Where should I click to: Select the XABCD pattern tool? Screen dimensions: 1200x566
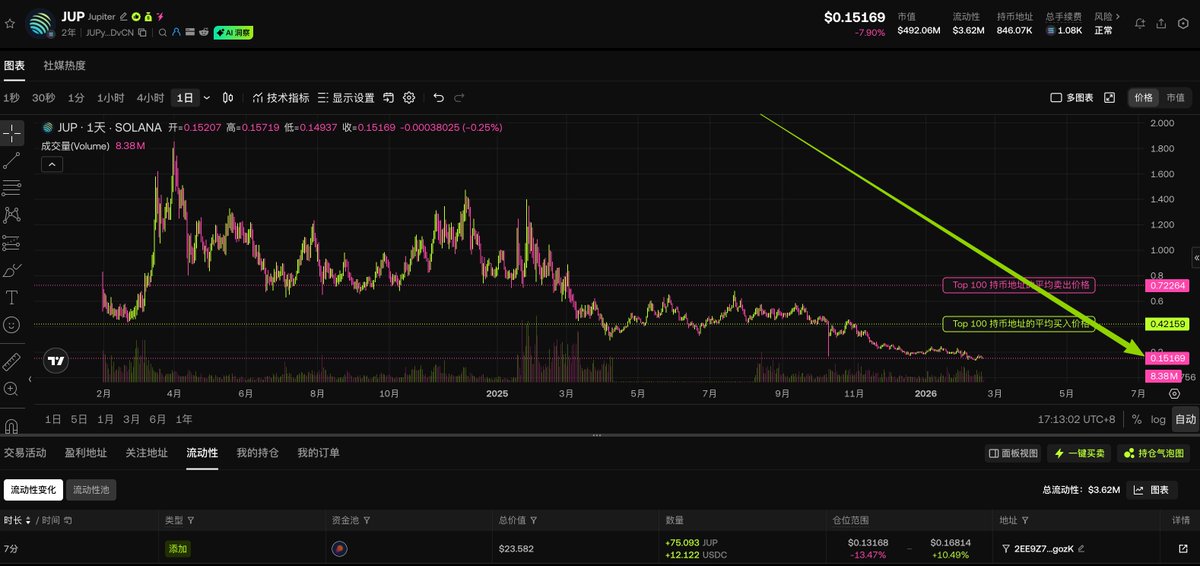click(x=12, y=215)
